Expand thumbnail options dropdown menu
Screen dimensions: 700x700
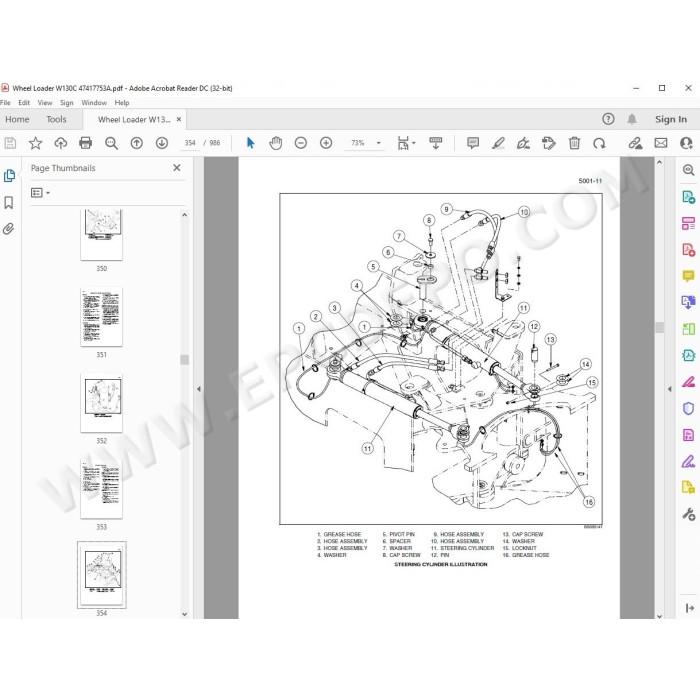coord(40,193)
